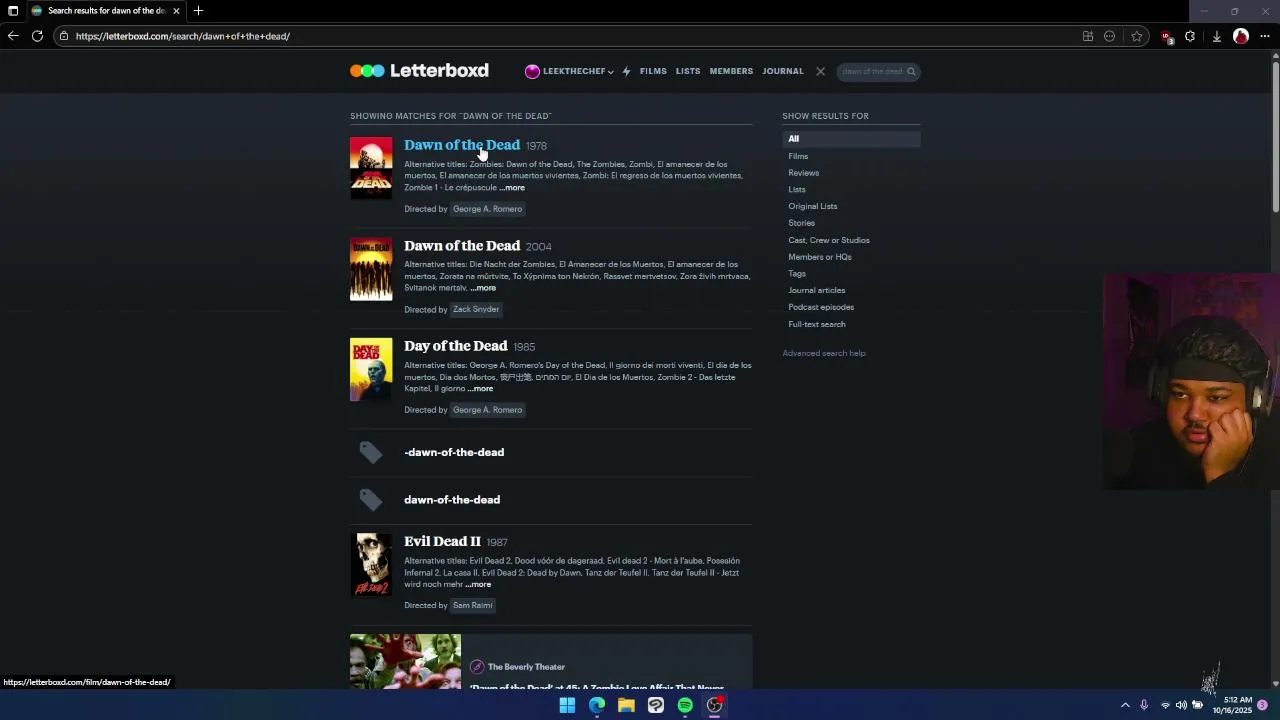Open the browser profile avatar
Screen dimensions: 1280x720
(x=1241, y=36)
